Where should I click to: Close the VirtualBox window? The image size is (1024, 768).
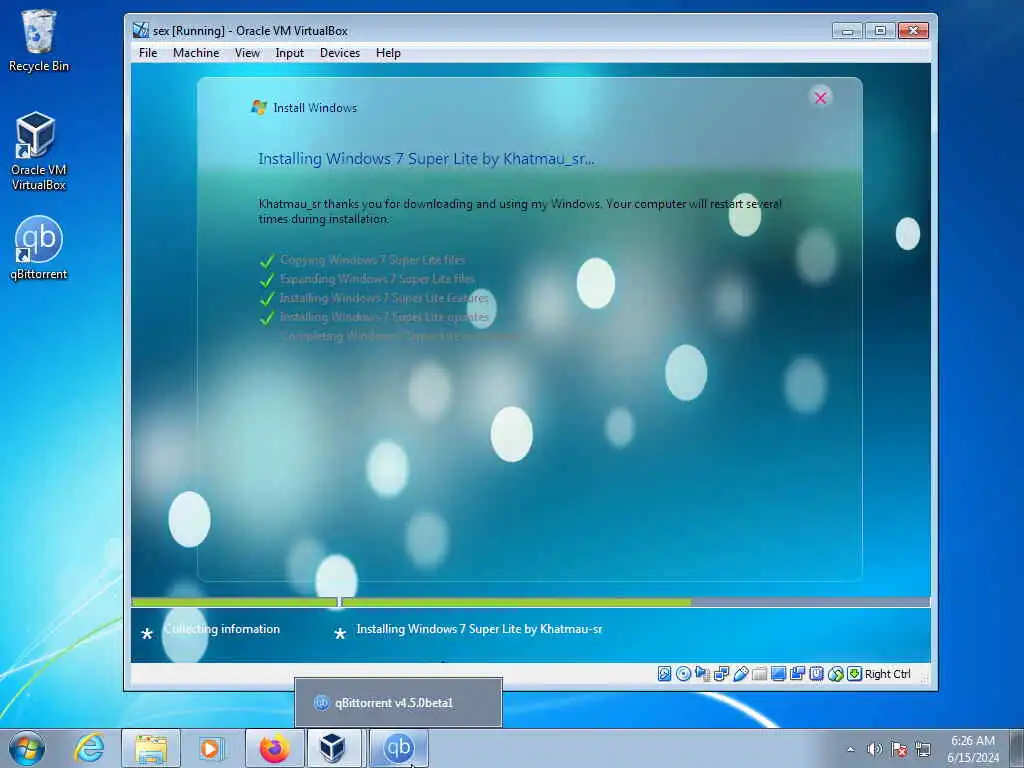point(913,31)
